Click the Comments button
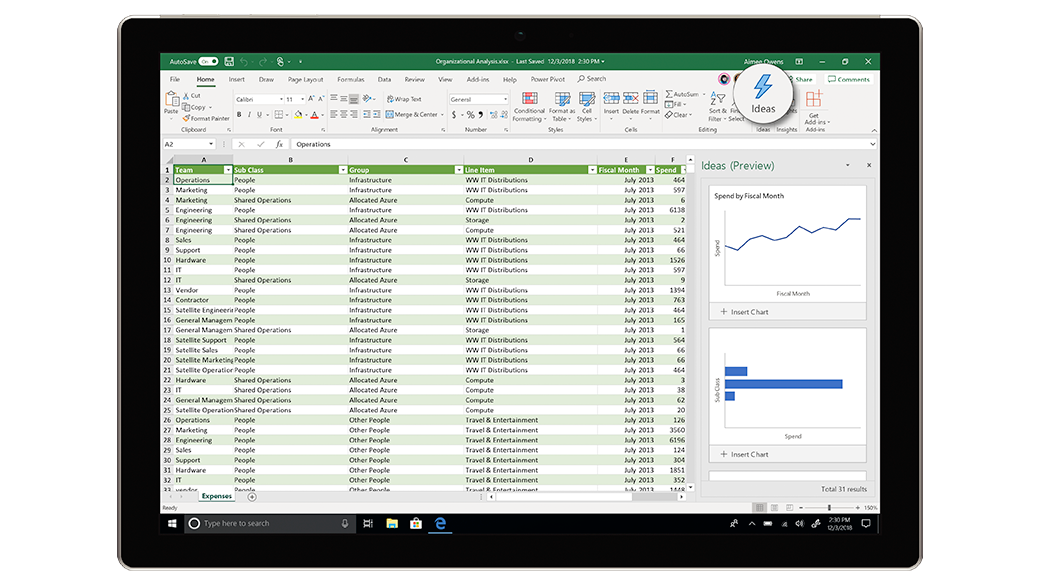 (849, 79)
